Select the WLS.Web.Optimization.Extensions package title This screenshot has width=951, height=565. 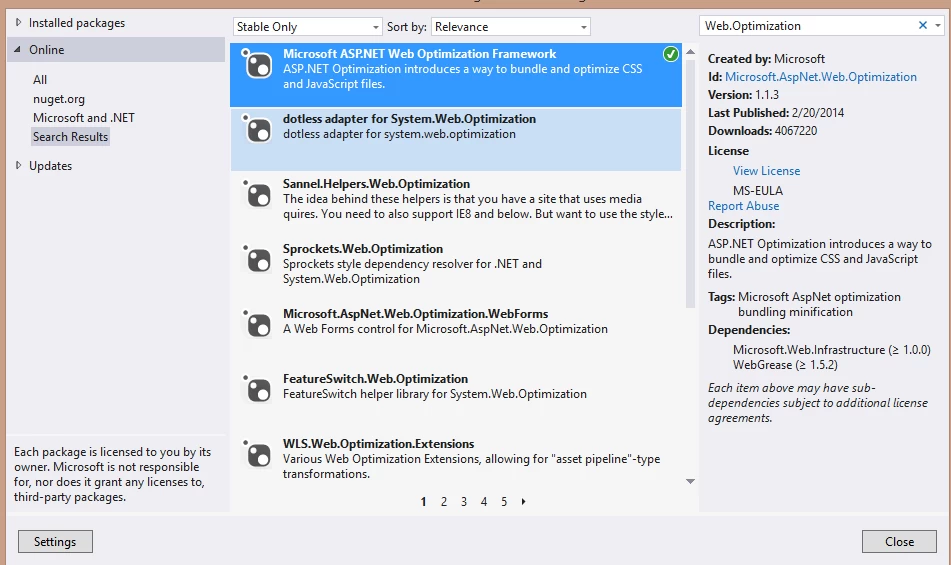point(378,444)
